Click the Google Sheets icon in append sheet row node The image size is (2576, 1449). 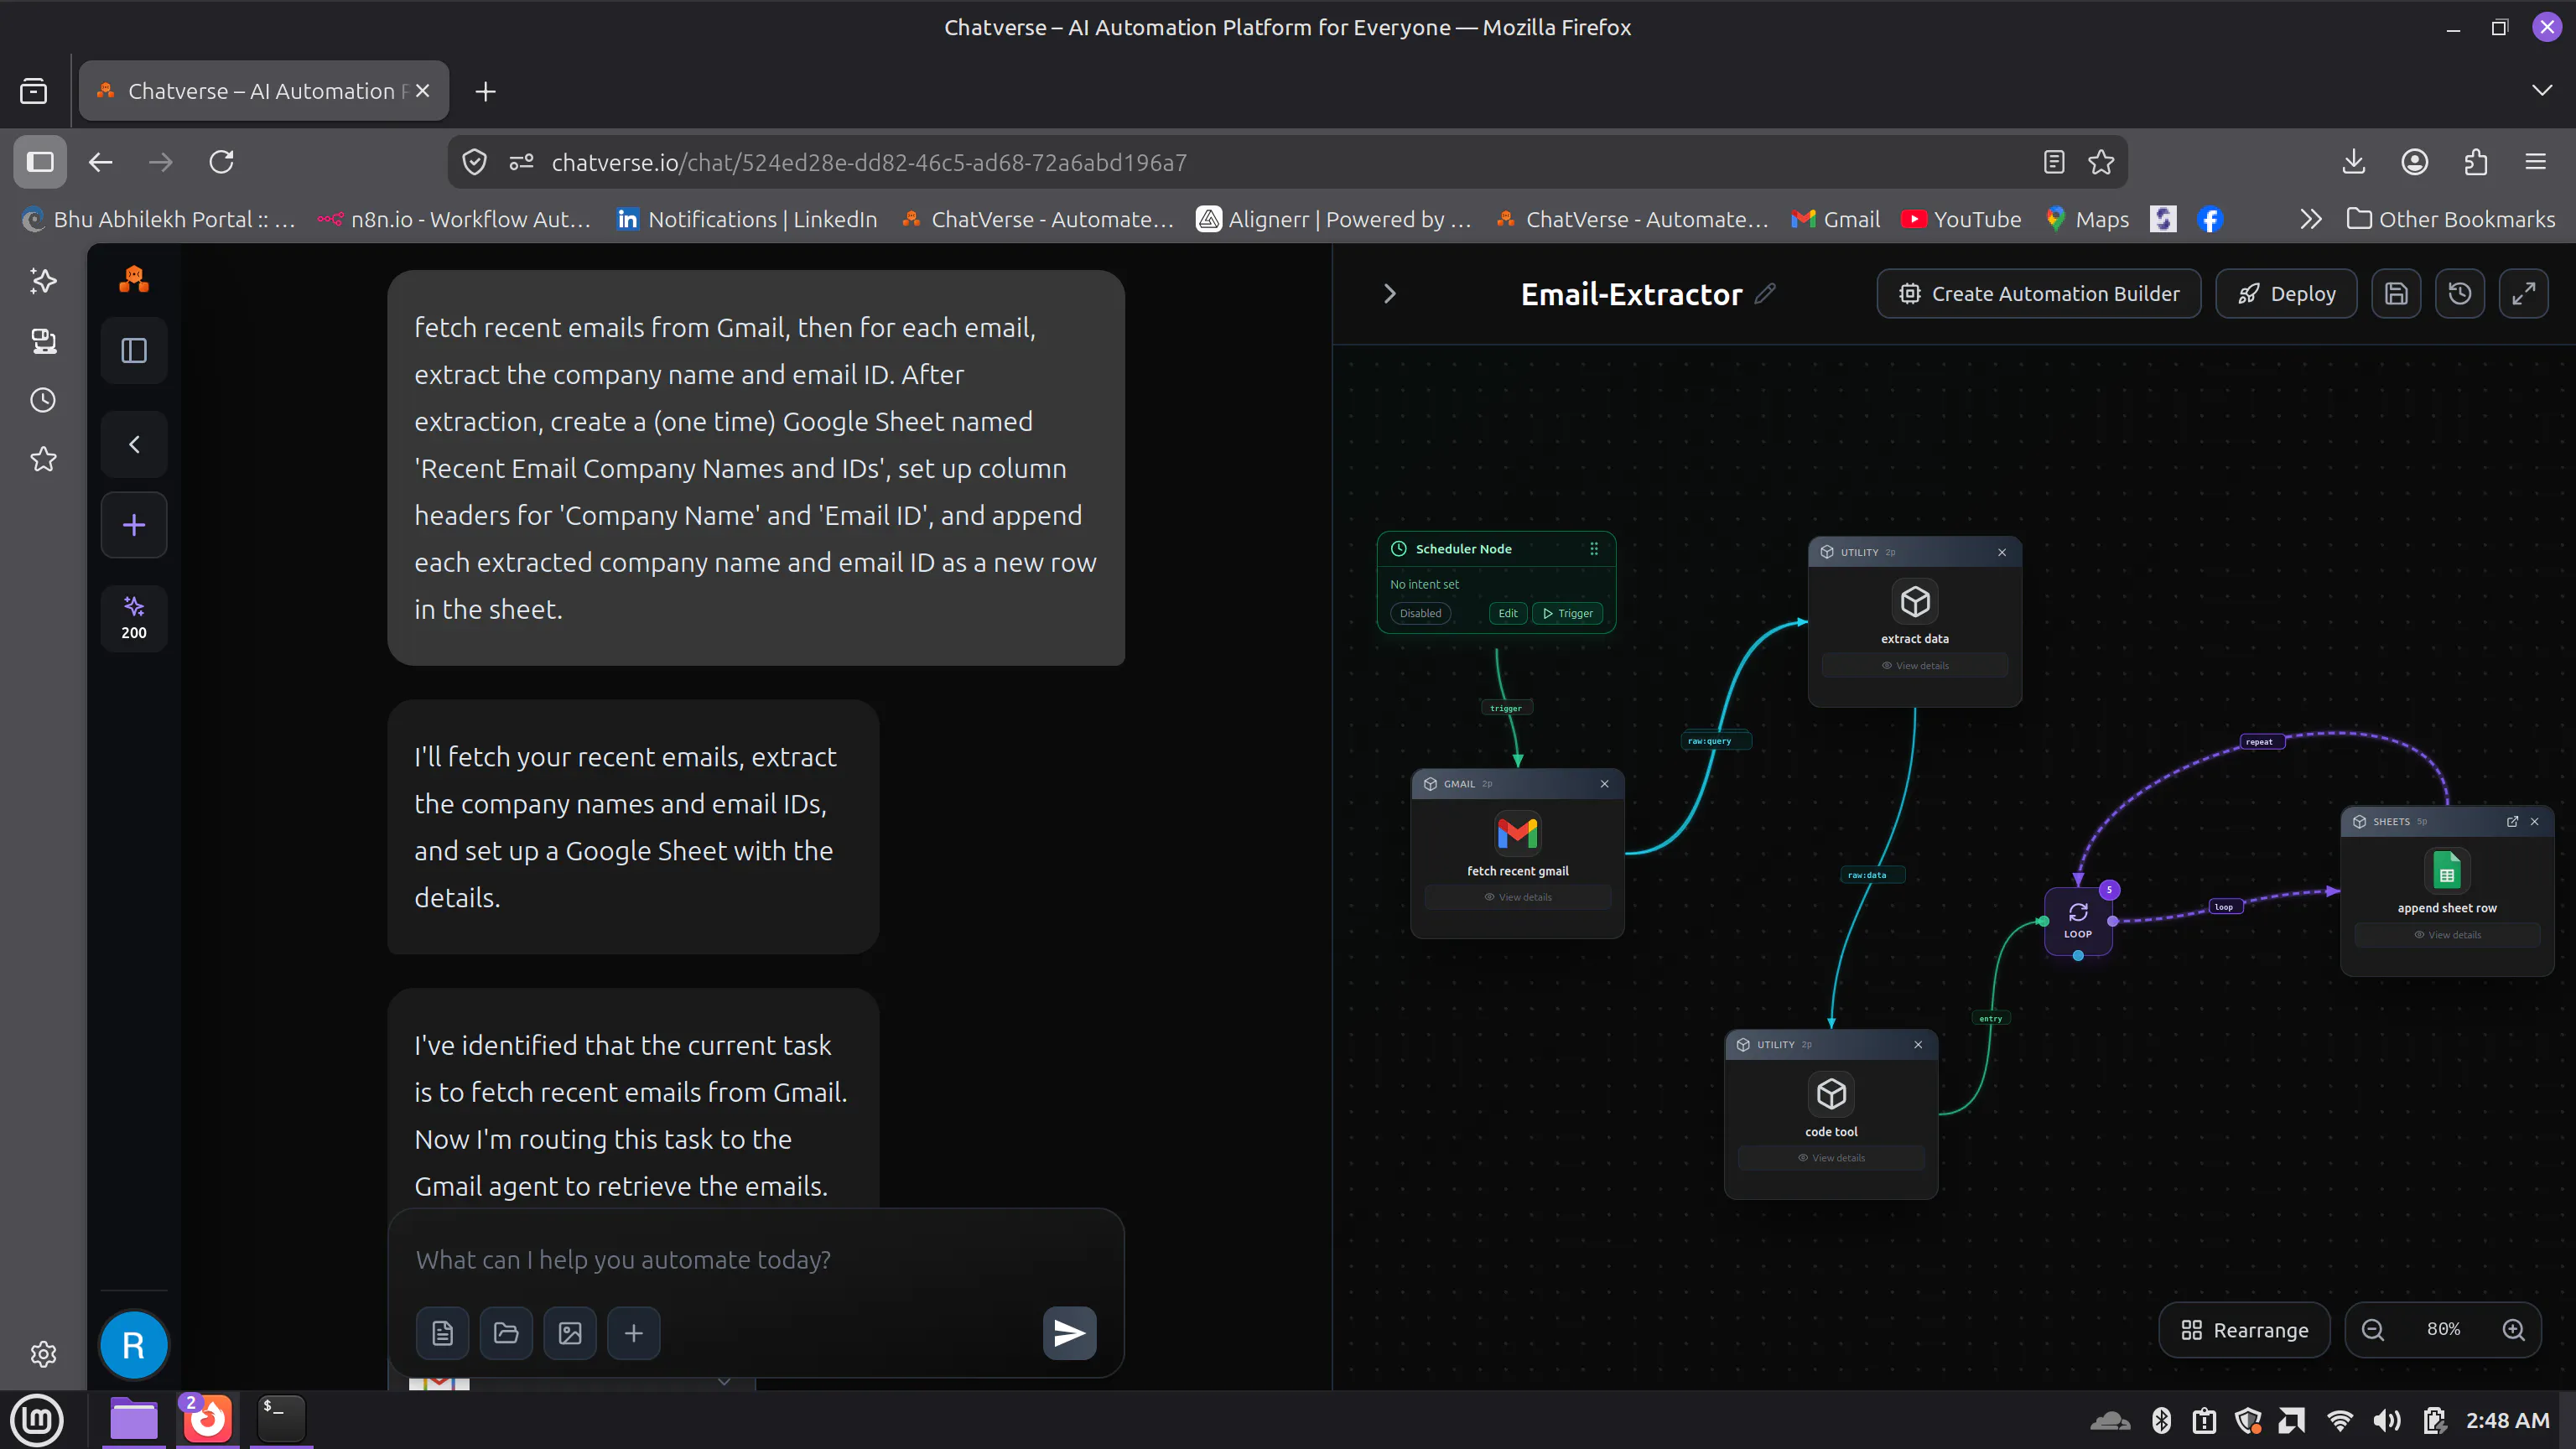[x=2447, y=871]
